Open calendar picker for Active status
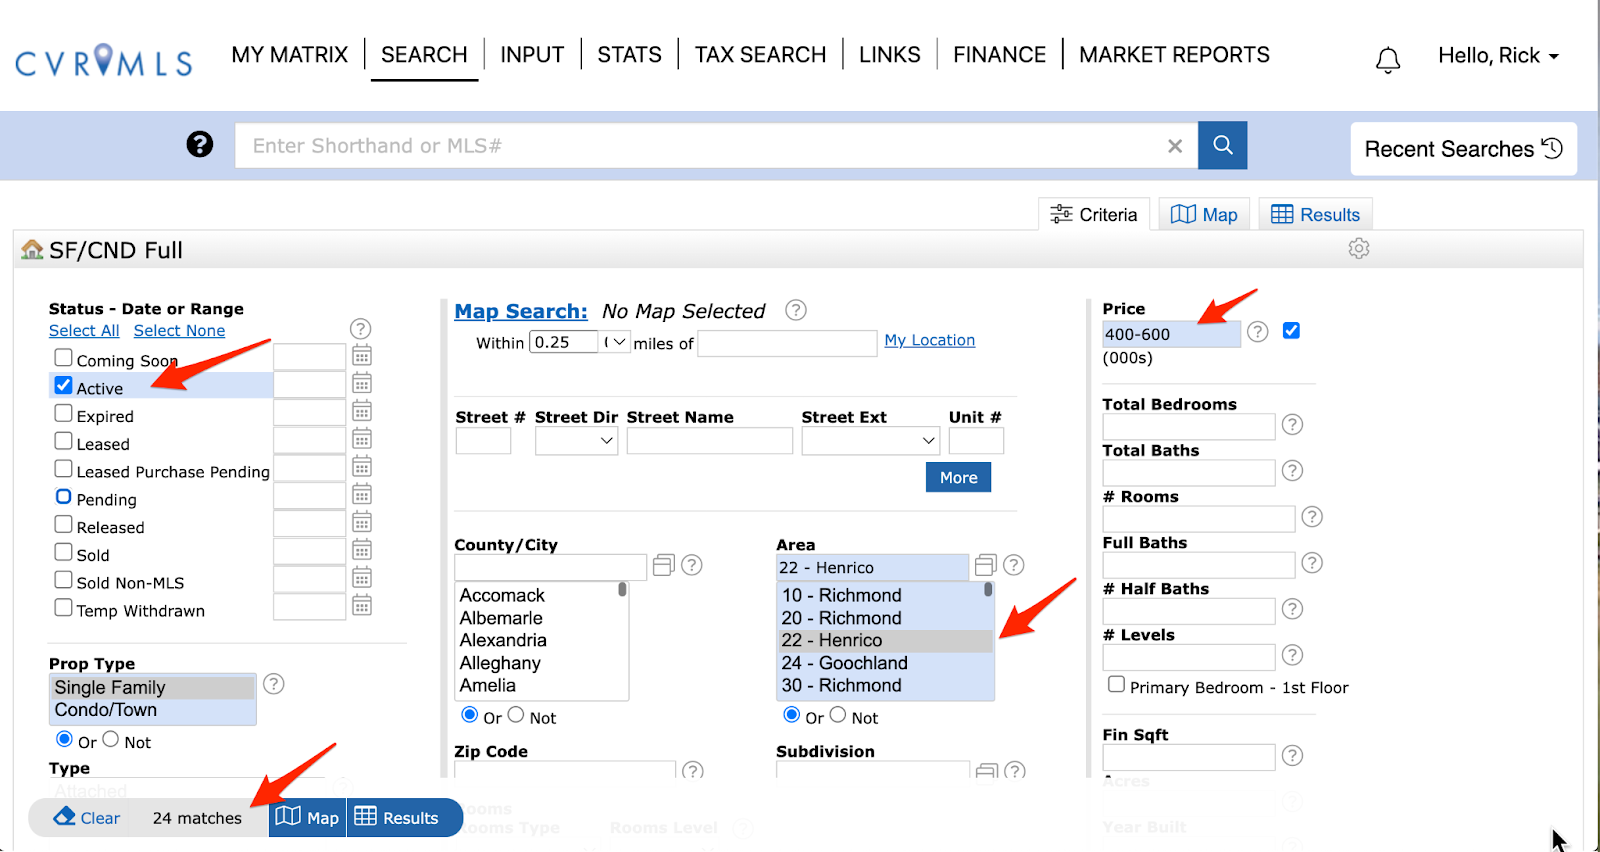The height and width of the screenshot is (852, 1600). (x=362, y=384)
